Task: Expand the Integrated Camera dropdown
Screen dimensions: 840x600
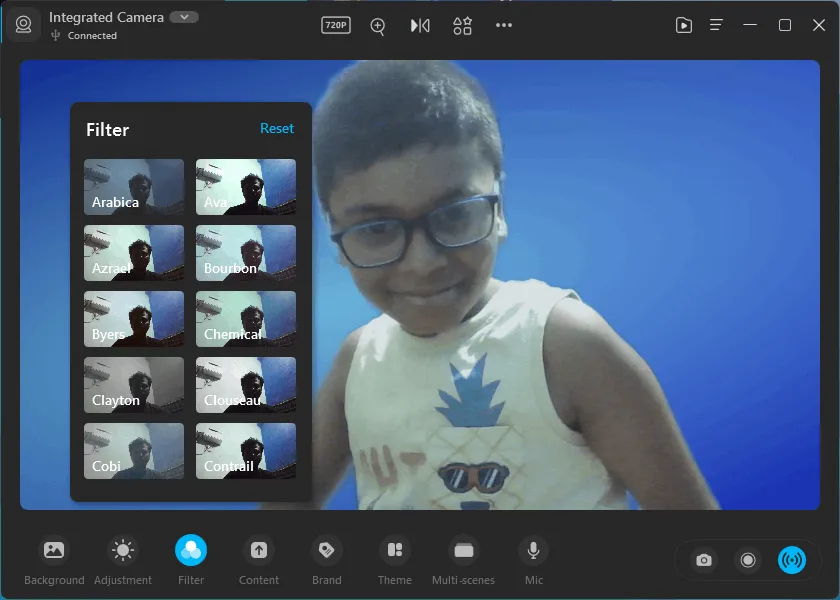Action: (183, 17)
